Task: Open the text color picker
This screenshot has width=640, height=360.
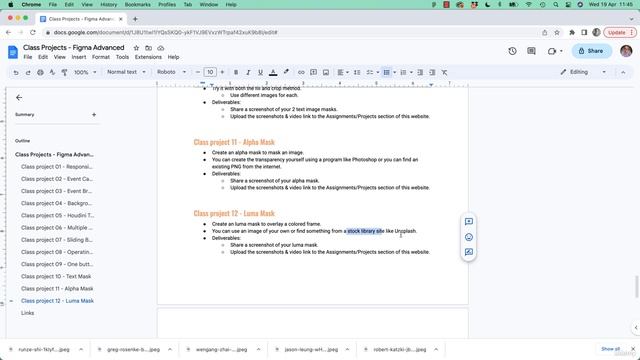Action: (x=273, y=72)
